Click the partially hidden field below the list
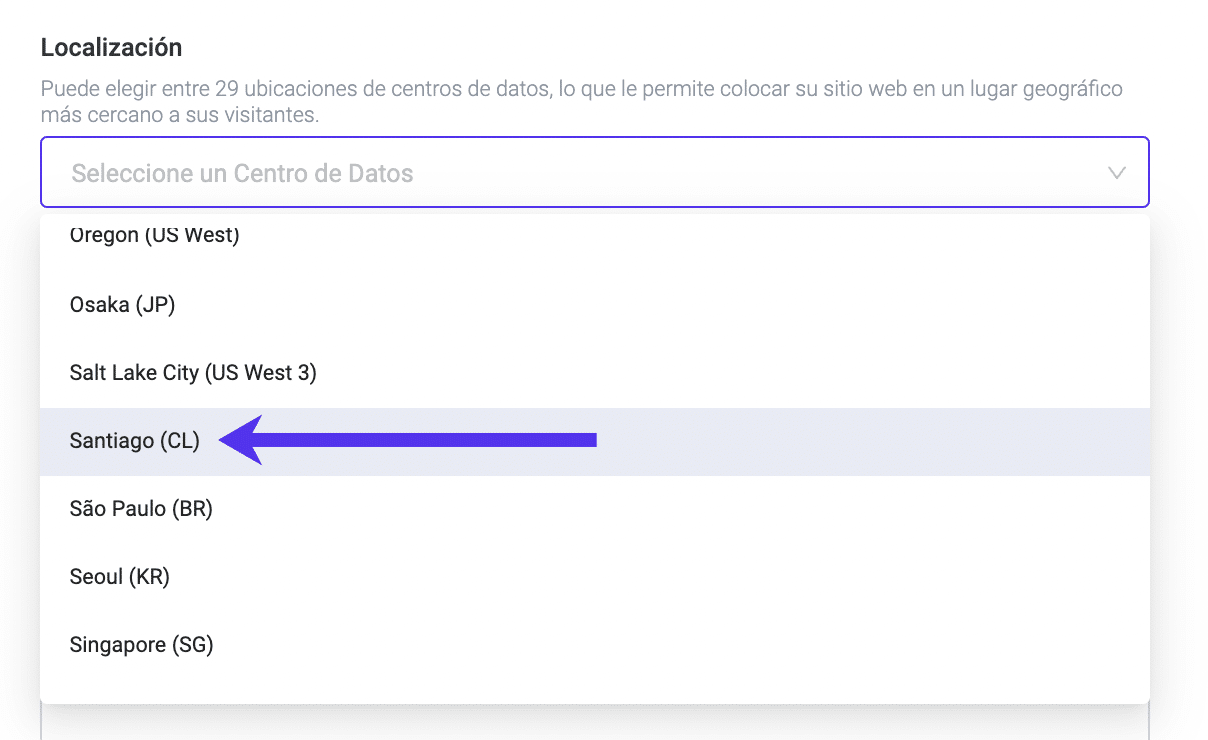The width and height of the screenshot is (1208, 740). tap(594, 722)
